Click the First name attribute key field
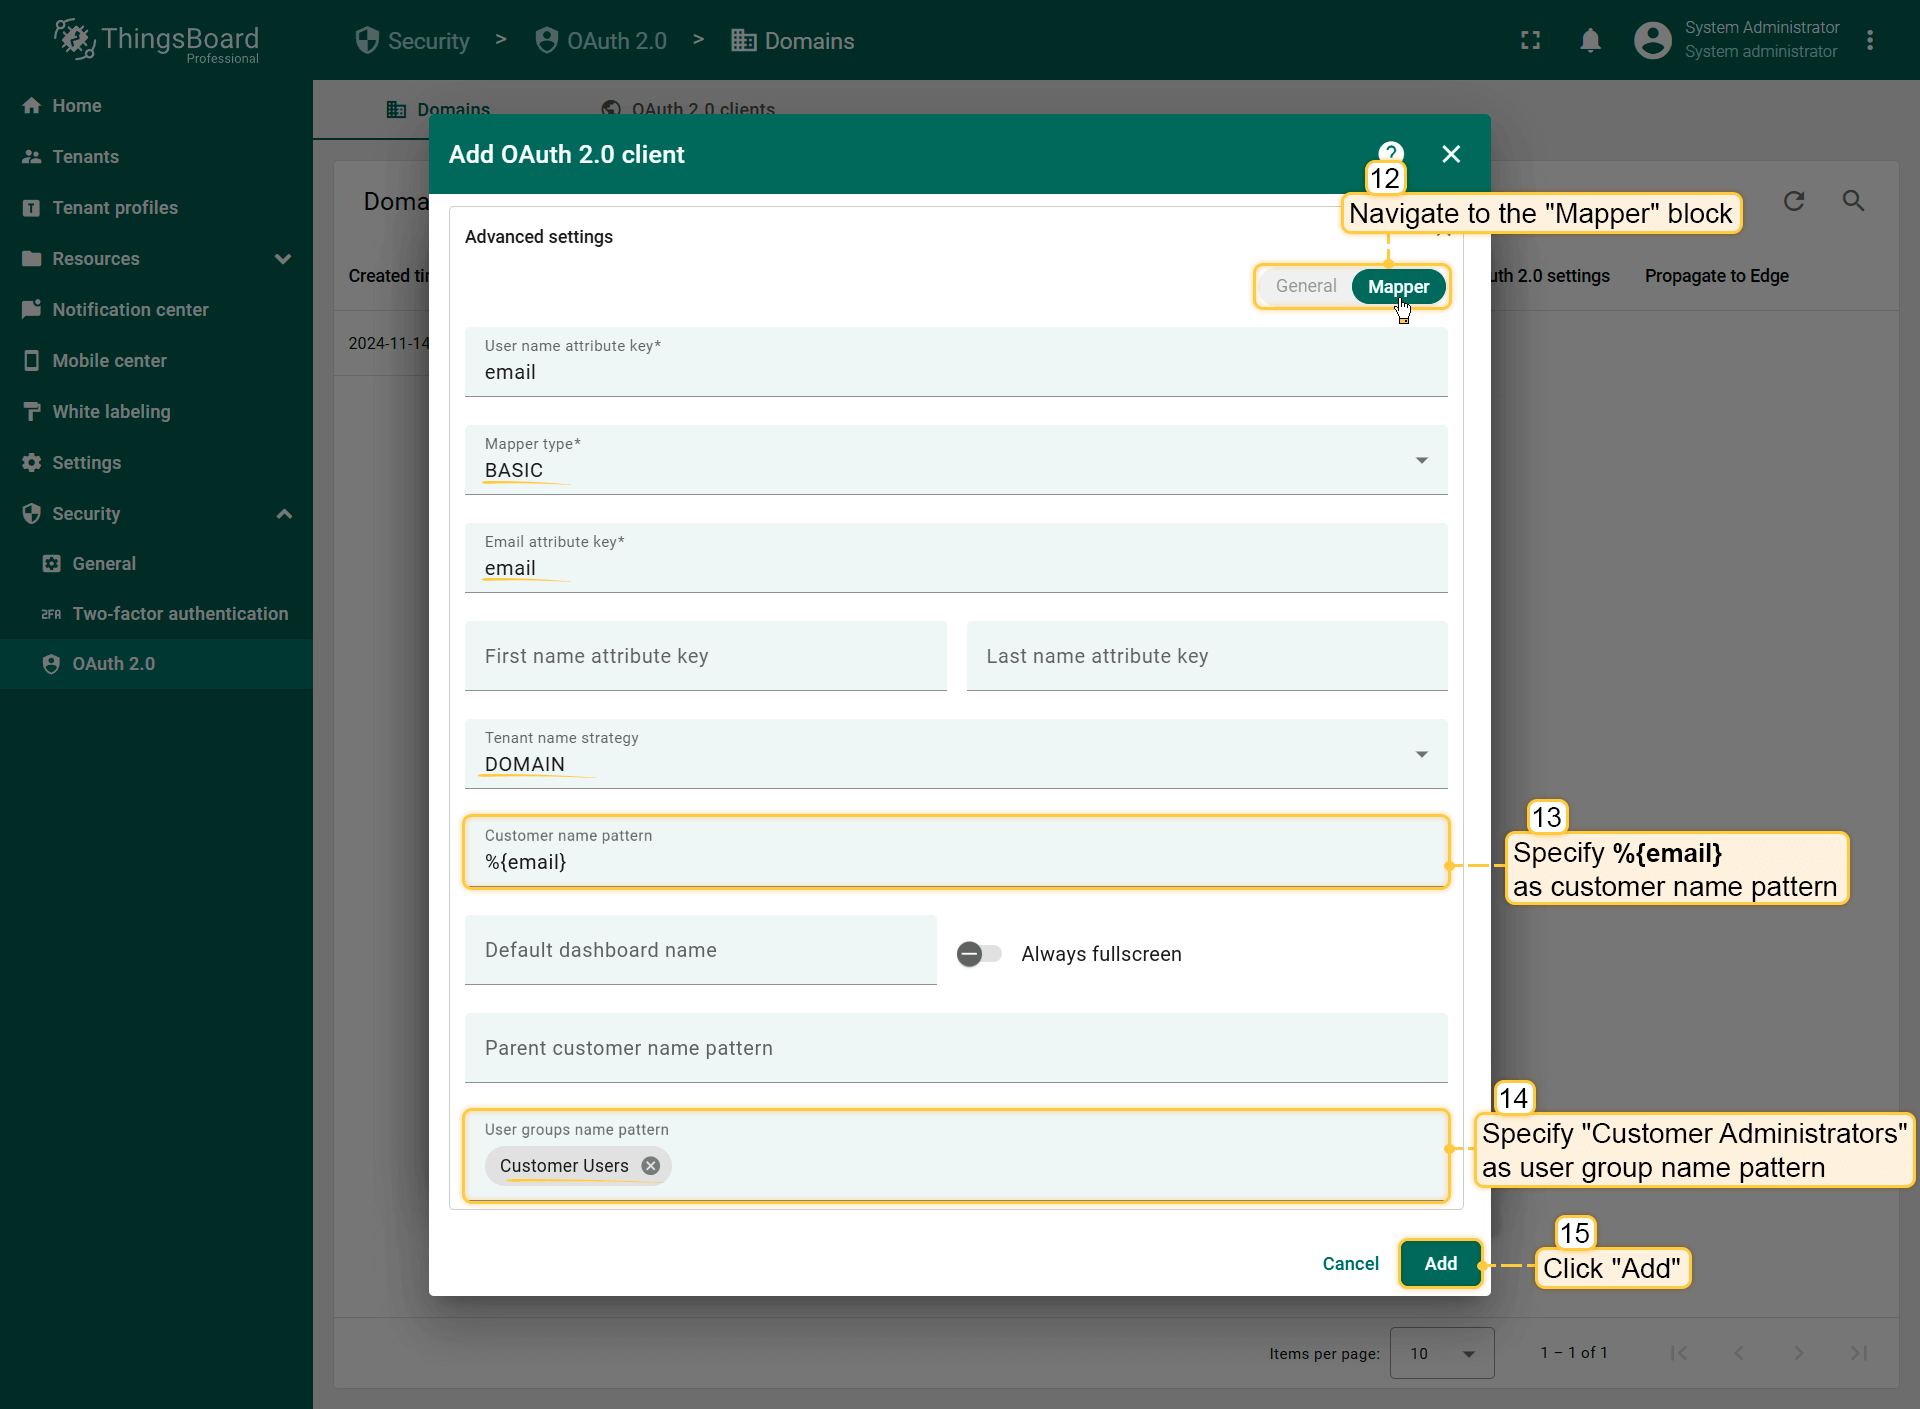1920x1409 pixels. (x=705, y=657)
